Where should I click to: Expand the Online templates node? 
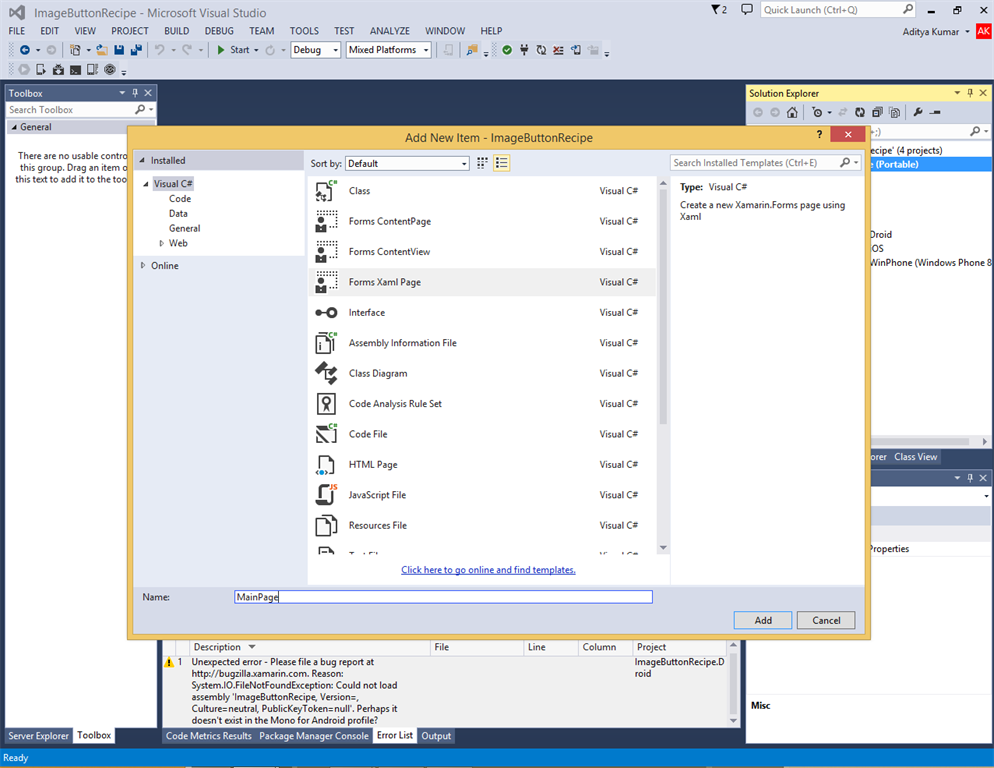click(143, 266)
